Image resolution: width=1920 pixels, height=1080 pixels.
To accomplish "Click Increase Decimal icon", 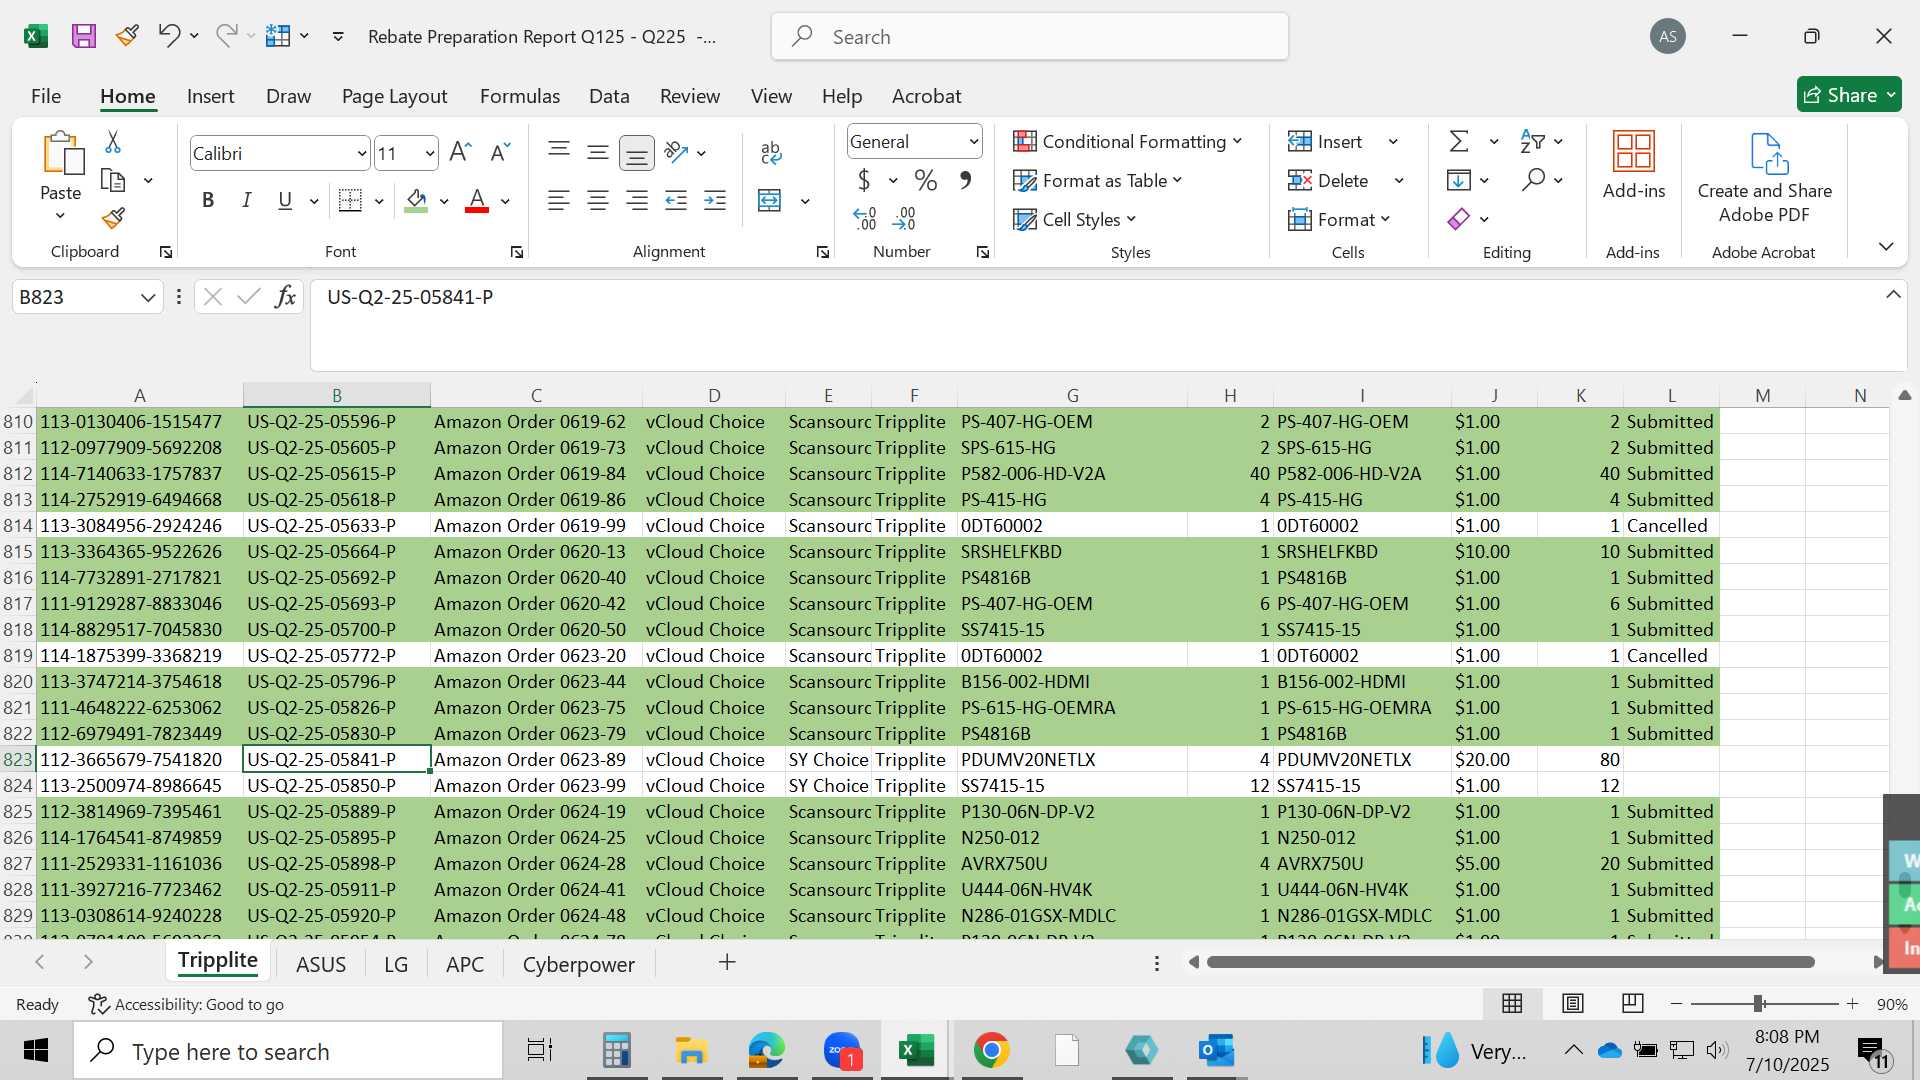I will click(x=865, y=218).
